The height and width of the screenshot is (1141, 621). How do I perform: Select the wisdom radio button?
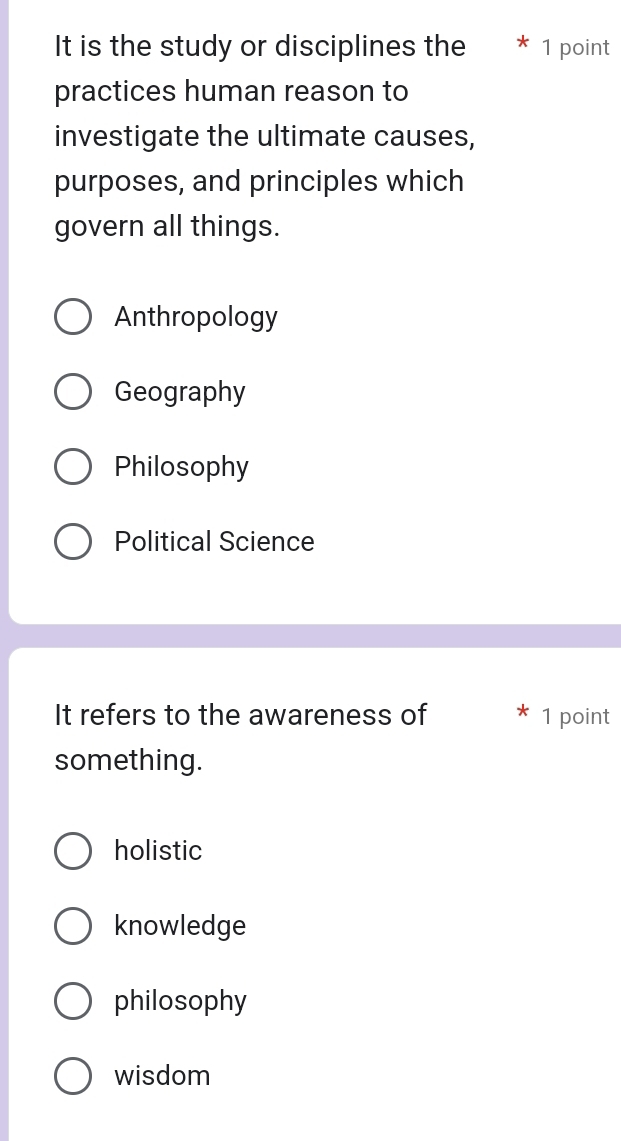(73, 1076)
